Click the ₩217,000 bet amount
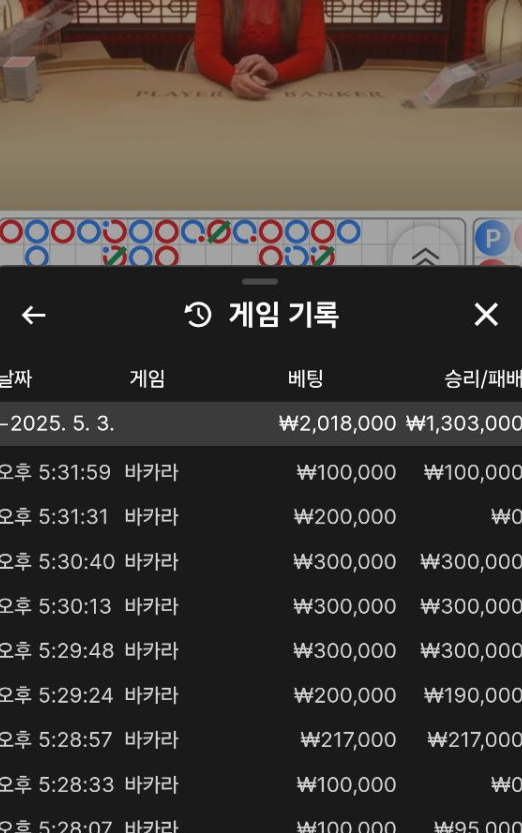 (348, 740)
